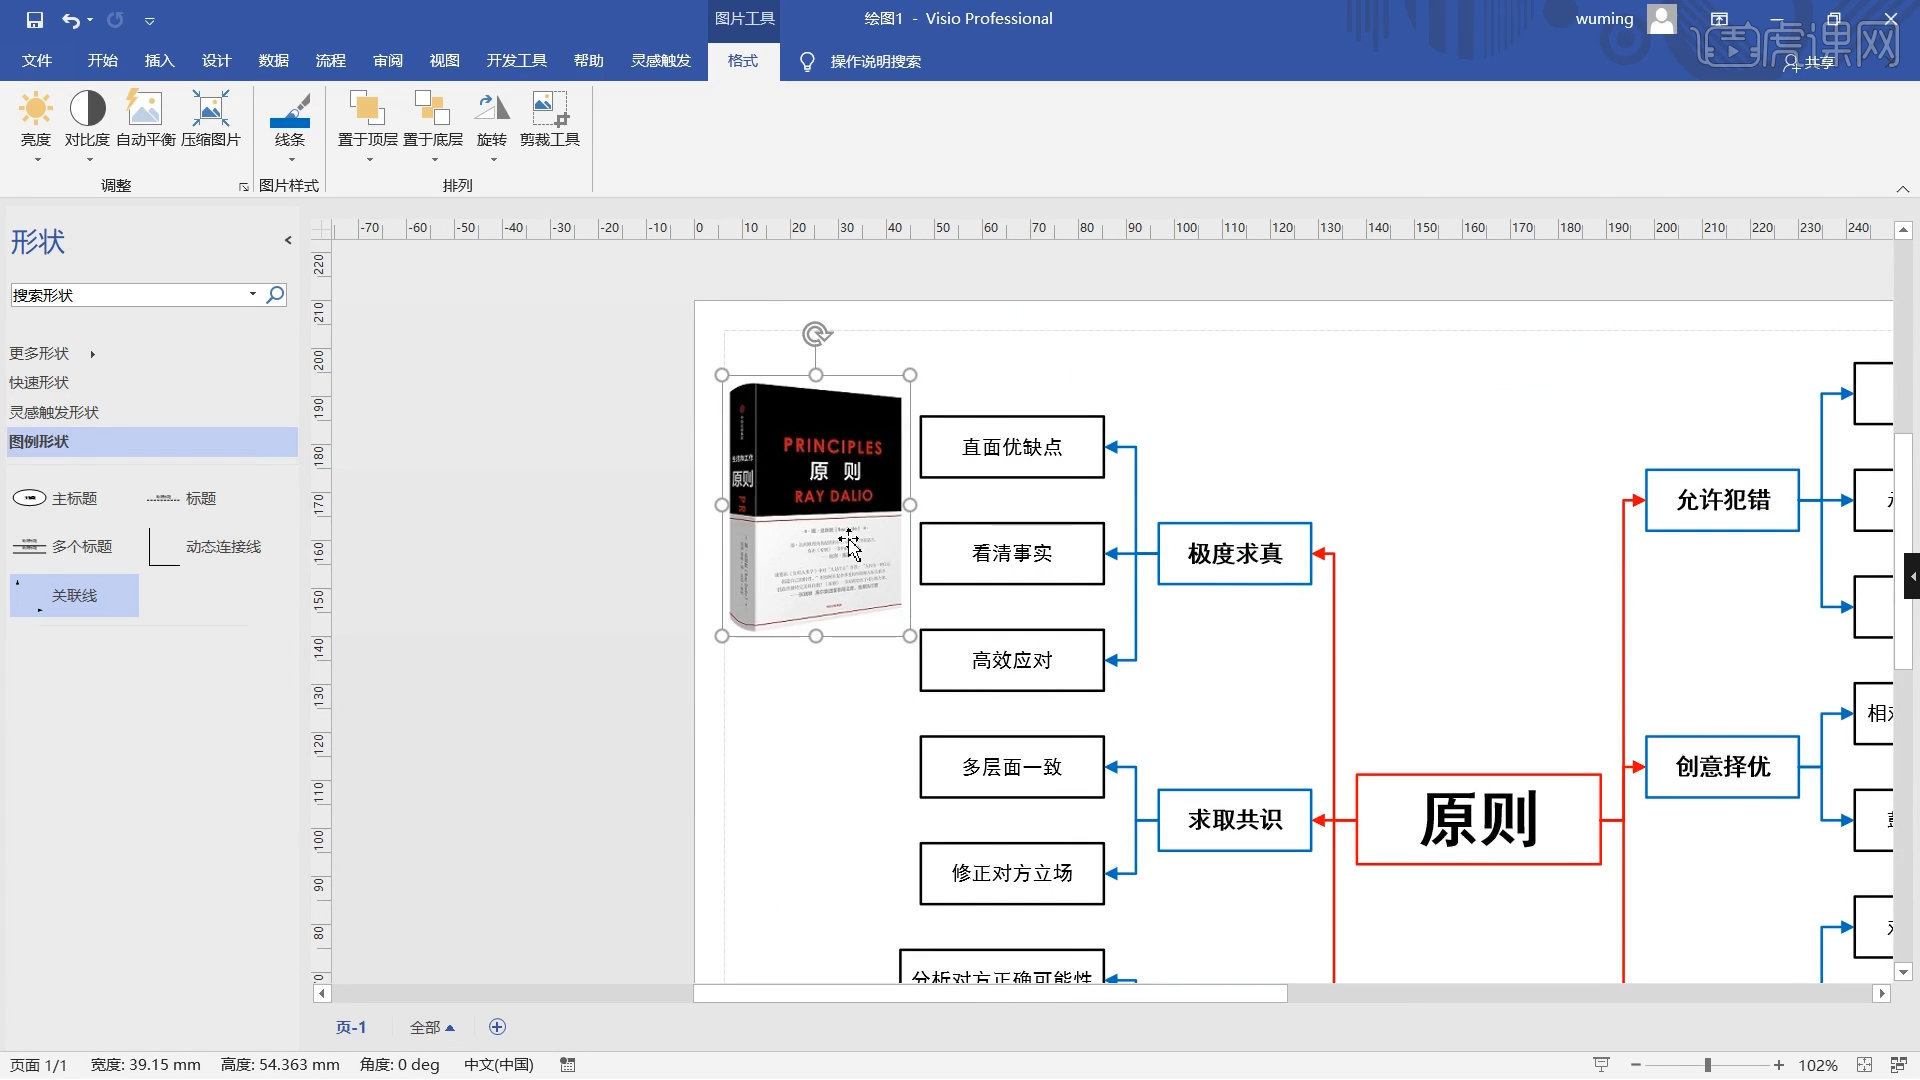Select the 线条 line style tool
The height and width of the screenshot is (1080, 1920).
pyautogui.click(x=290, y=120)
